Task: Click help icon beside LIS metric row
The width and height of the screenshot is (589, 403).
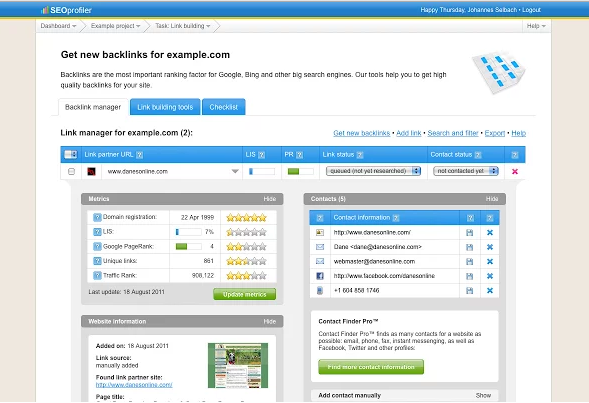Action: pos(97,232)
